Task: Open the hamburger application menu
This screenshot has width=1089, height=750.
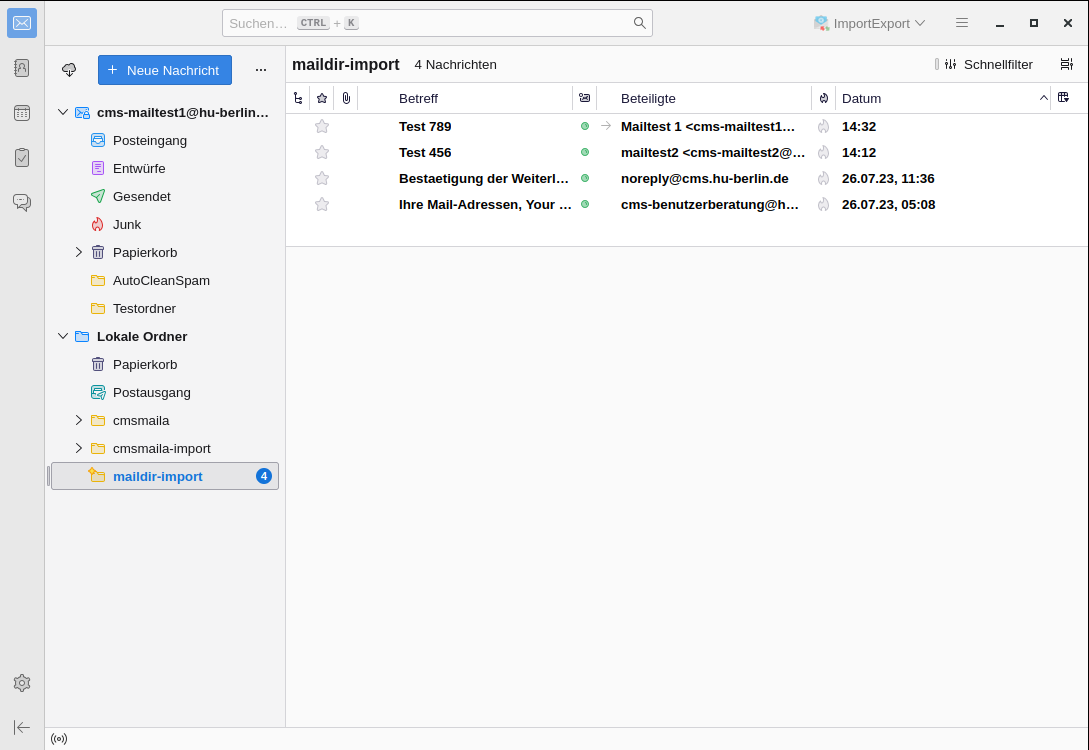Action: coord(962,23)
